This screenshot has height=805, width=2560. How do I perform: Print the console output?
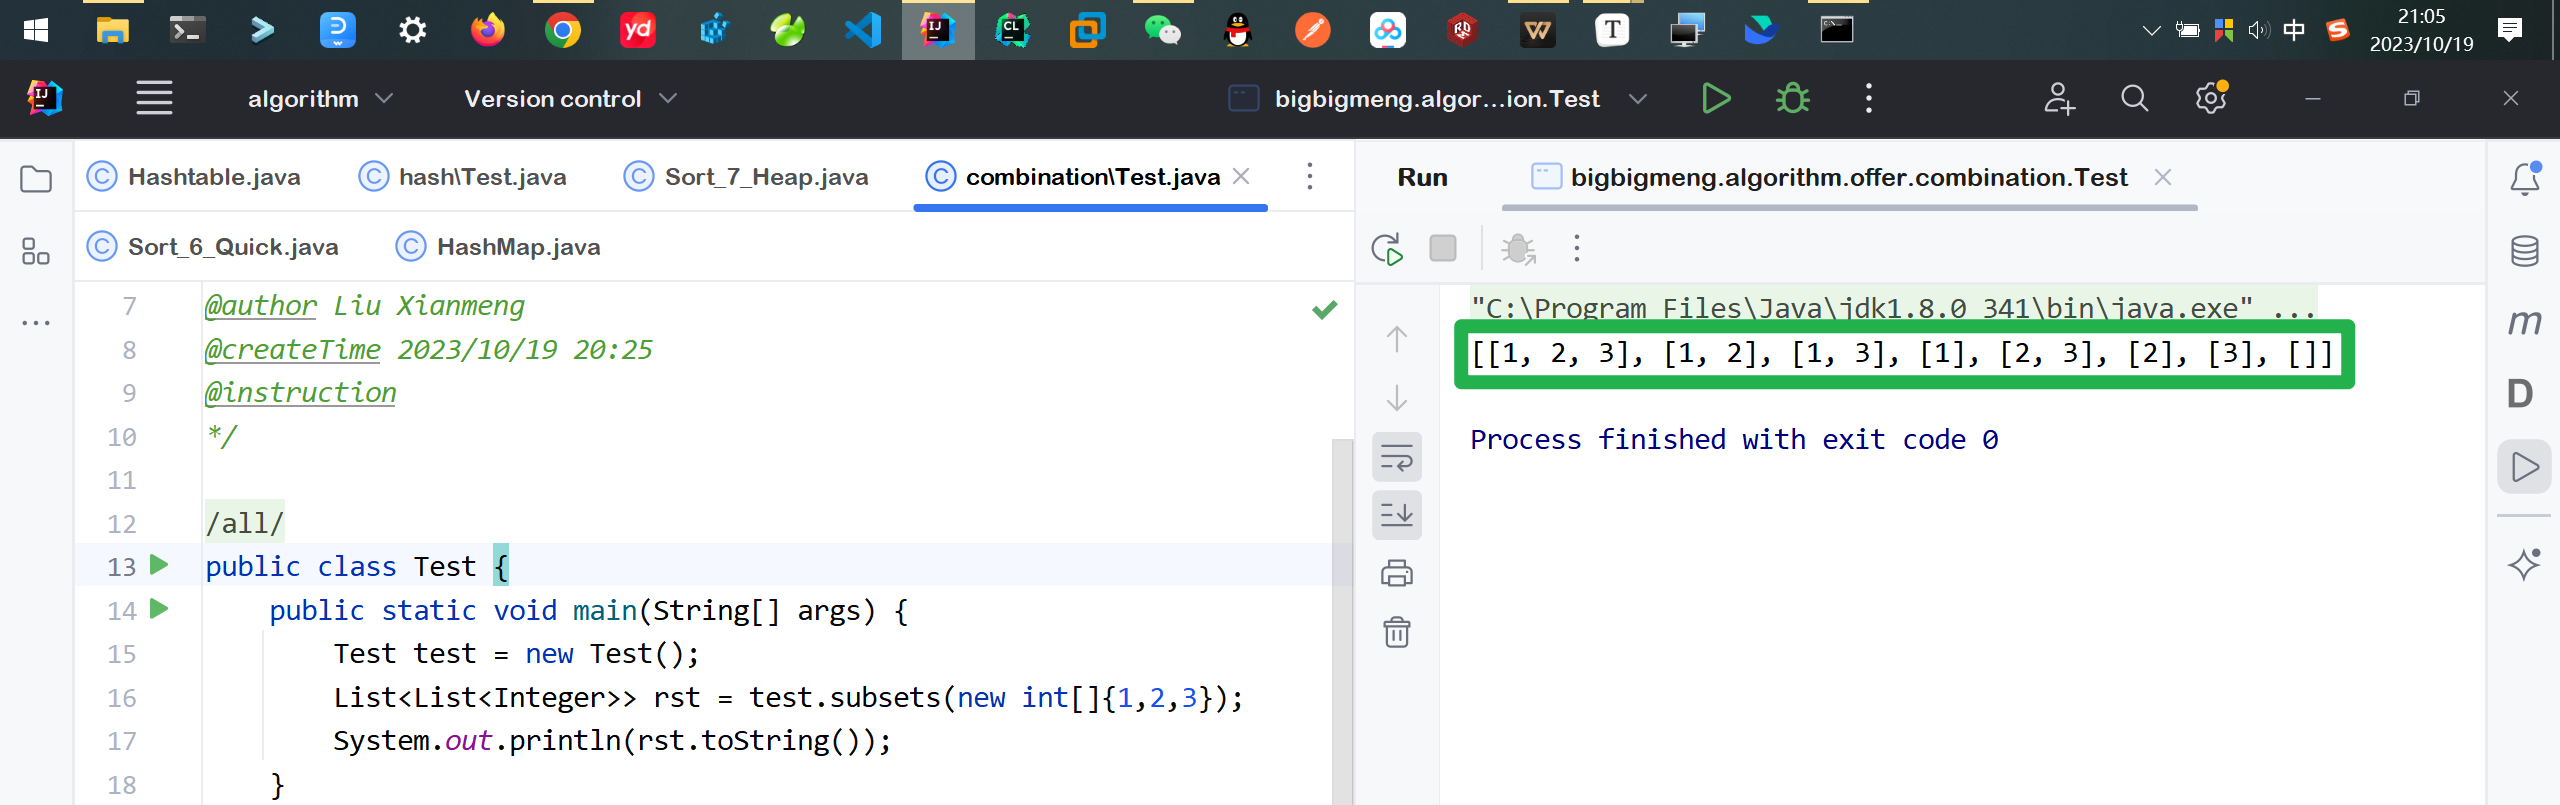(1397, 573)
